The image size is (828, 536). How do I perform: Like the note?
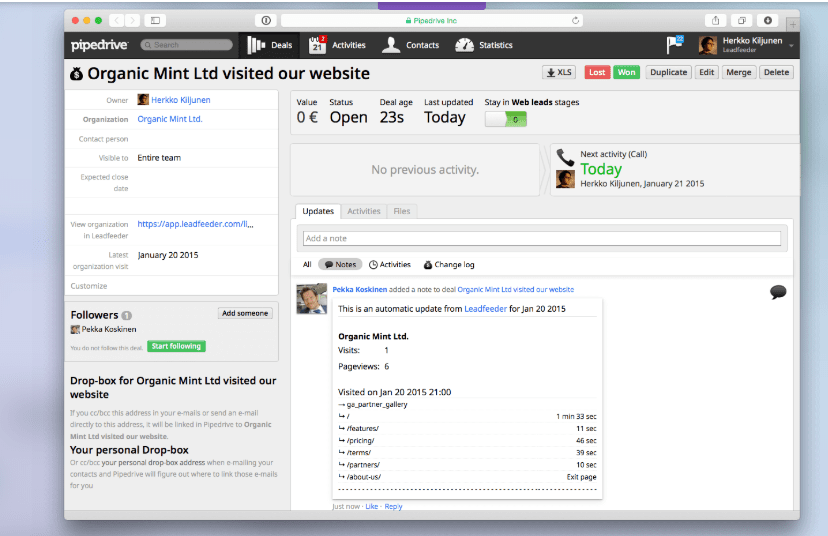tap(372, 506)
